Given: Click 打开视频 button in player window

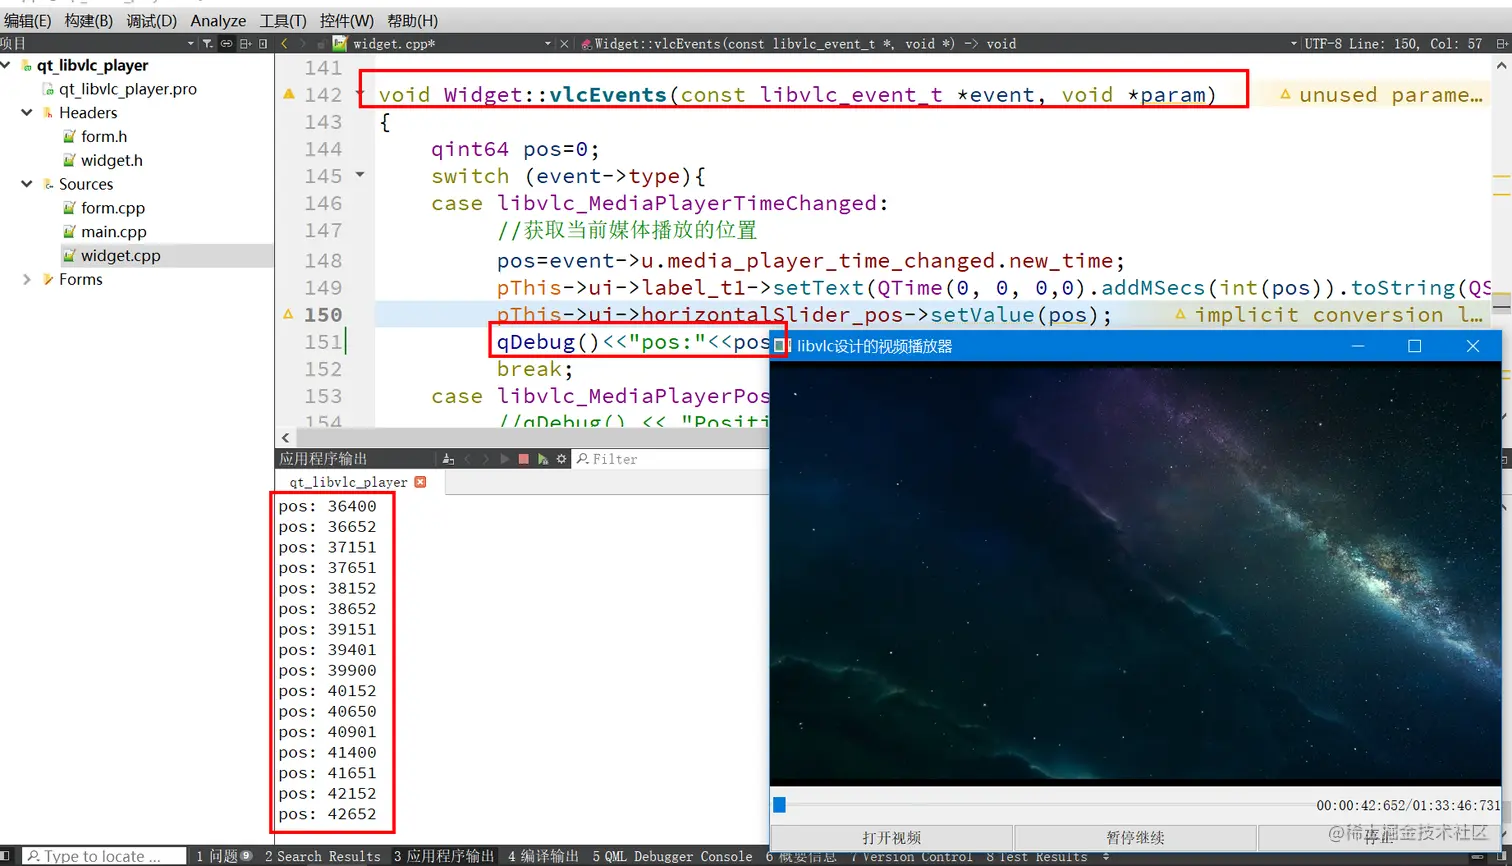Looking at the screenshot, I should [x=892, y=838].
